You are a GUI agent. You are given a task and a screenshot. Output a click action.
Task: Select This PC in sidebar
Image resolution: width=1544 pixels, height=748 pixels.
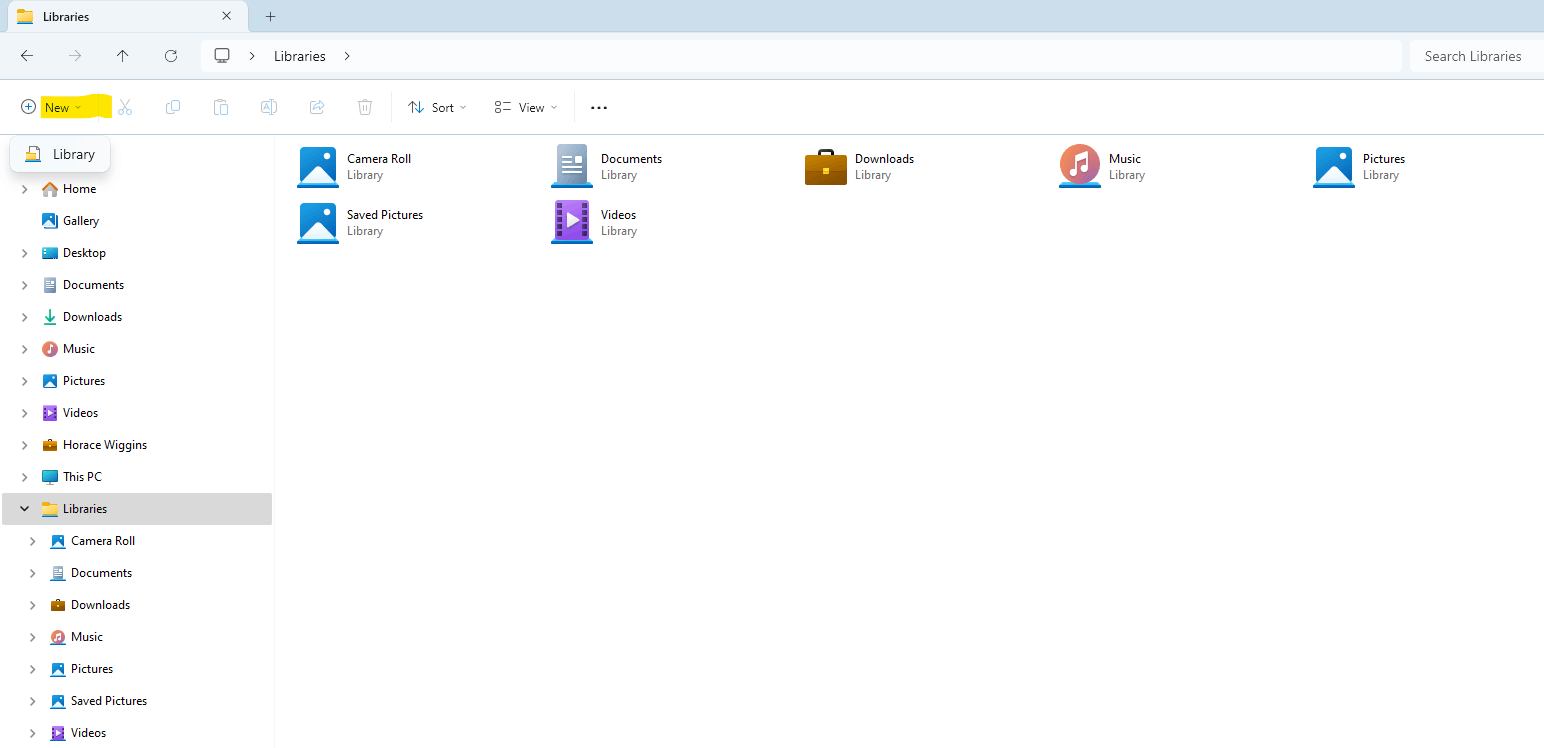(x=82, y=477)
